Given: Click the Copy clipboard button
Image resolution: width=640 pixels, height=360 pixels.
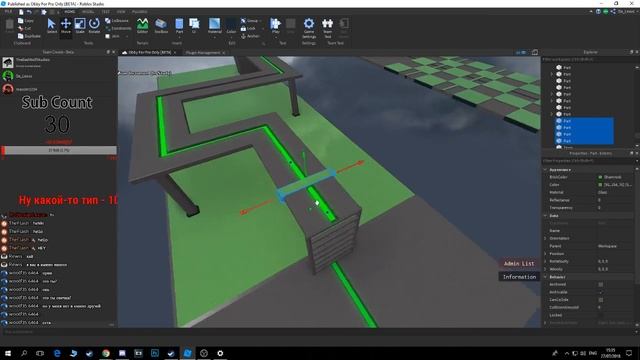Looking at the screenshot, I should tap(26, 20).
